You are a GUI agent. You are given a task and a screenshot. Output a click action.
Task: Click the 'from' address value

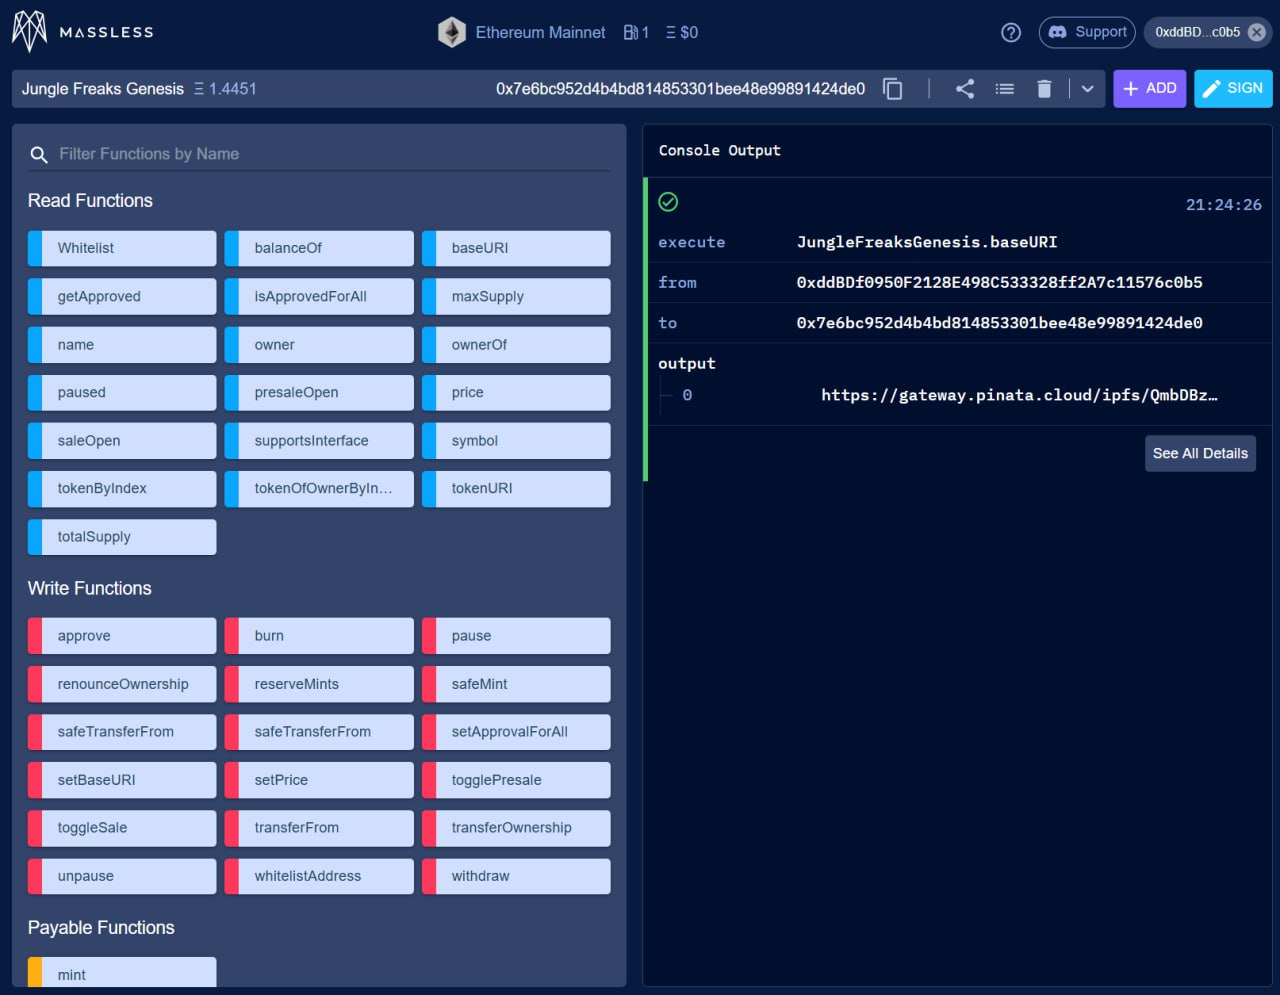999,282
